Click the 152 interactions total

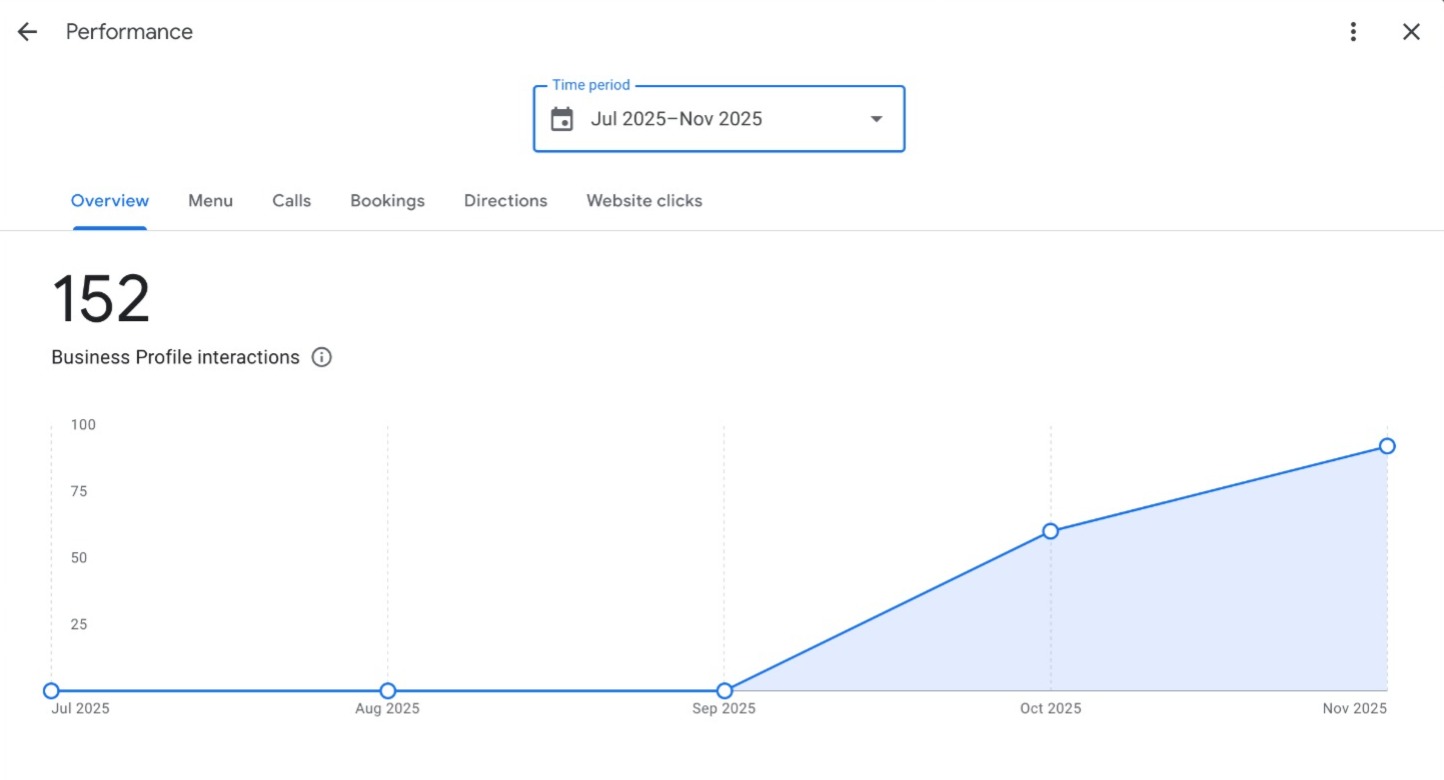coord(100,299)
